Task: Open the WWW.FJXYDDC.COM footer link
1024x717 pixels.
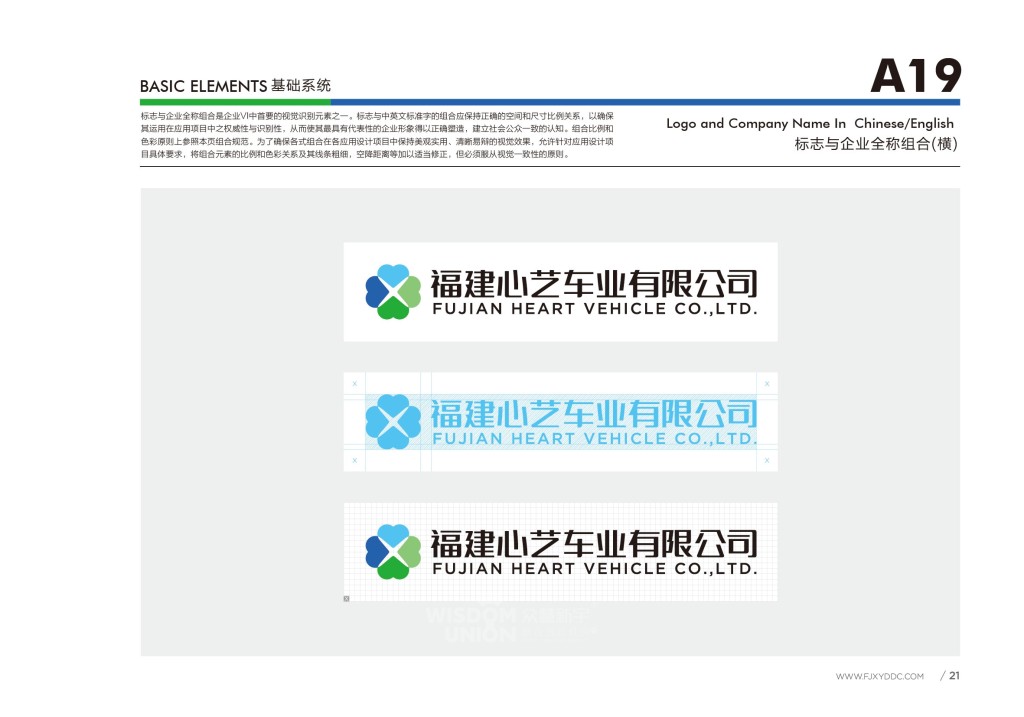Action: click(x=880, y=677)
